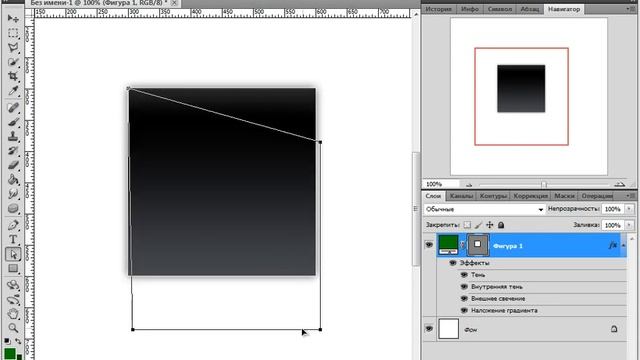Screen dimensions: 640x360
Task: Select the Type tool
Action: [13, 240]
